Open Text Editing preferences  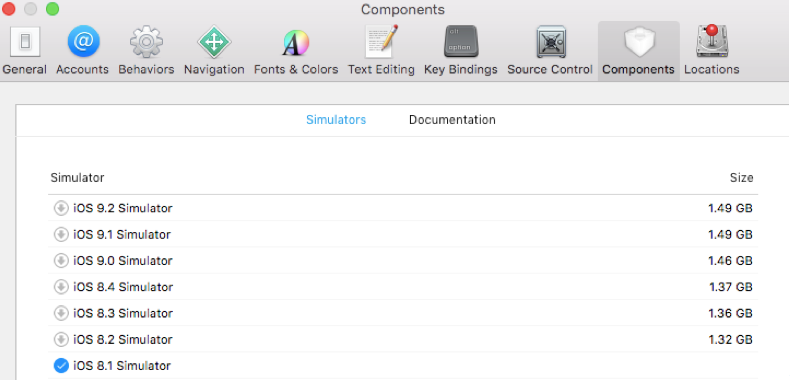pyautogui.click(x=381, y=51)
